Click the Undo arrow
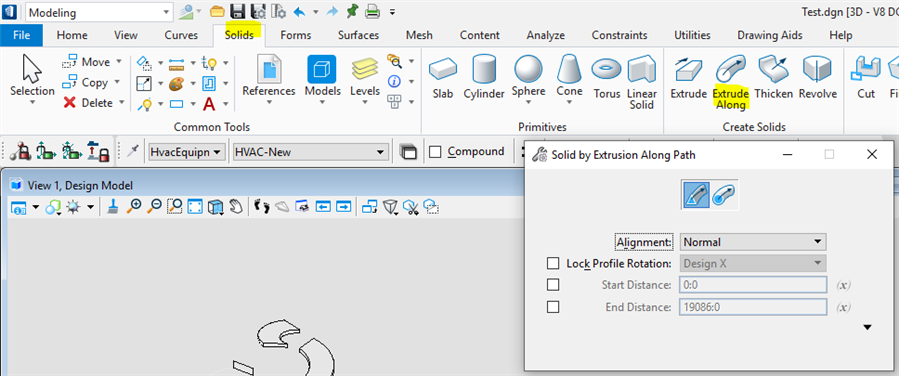 point(299,11)
